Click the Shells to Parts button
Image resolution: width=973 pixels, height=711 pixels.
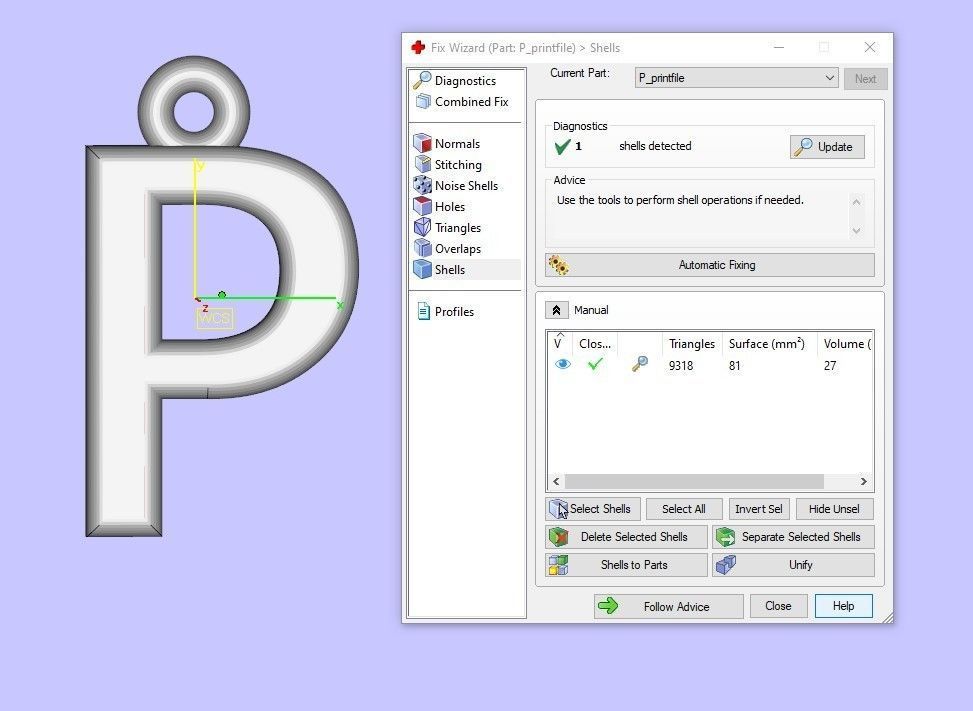tap(626, 565)
